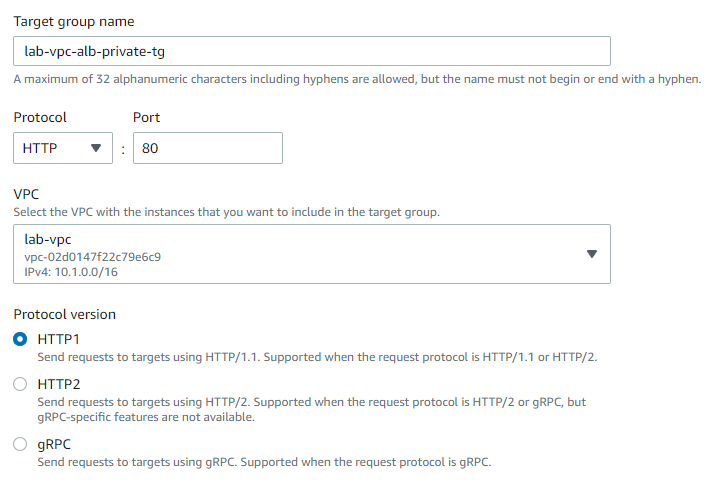Click the Target group name text field
711x482 pixels.
pos(311,51)
